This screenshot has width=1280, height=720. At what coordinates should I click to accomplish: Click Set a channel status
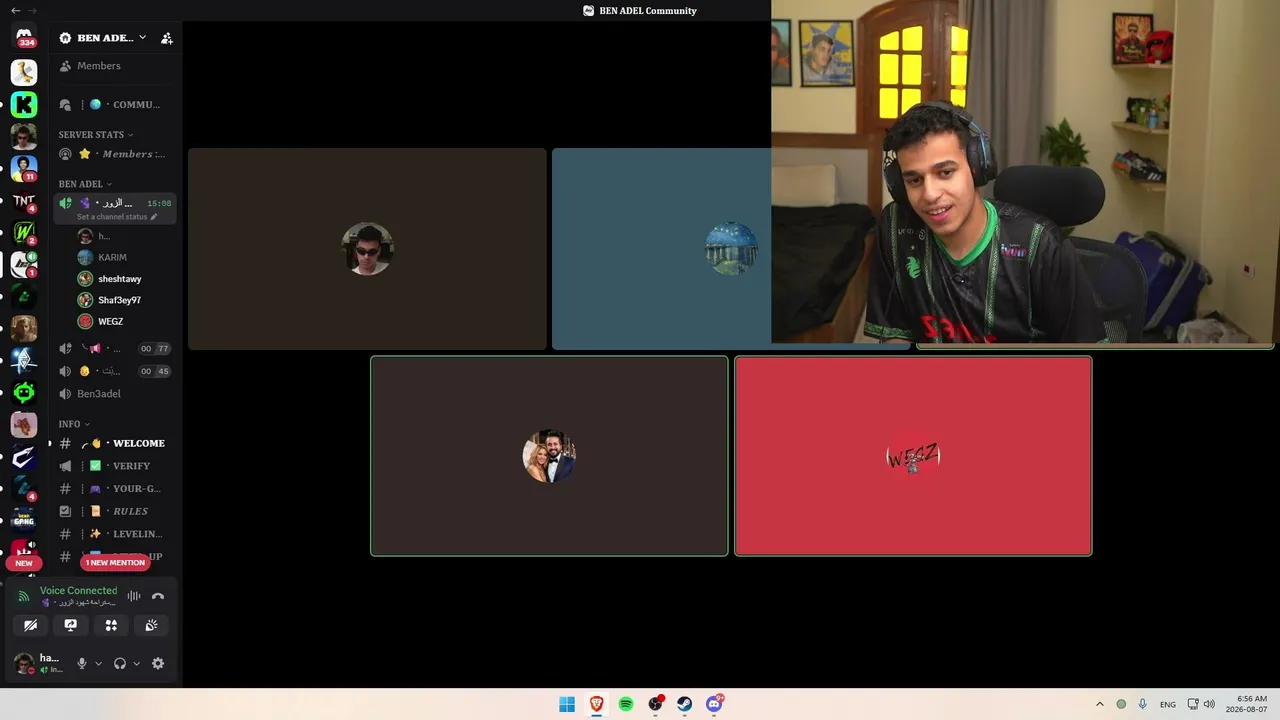(117, 217)
